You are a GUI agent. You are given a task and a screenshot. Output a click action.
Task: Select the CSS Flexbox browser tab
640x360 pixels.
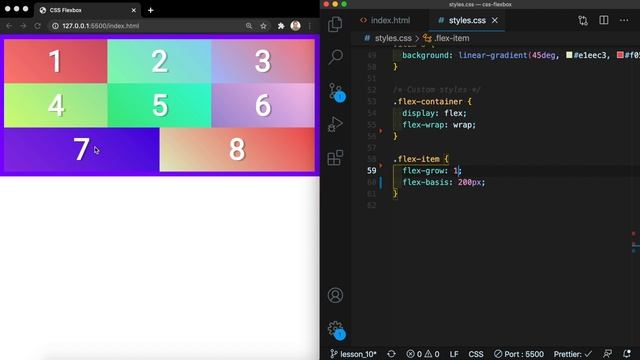point(87,10)
